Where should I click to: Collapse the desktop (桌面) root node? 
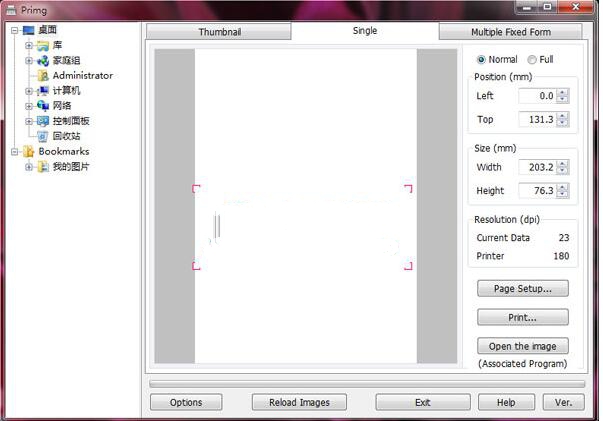[x=15, y=30]
